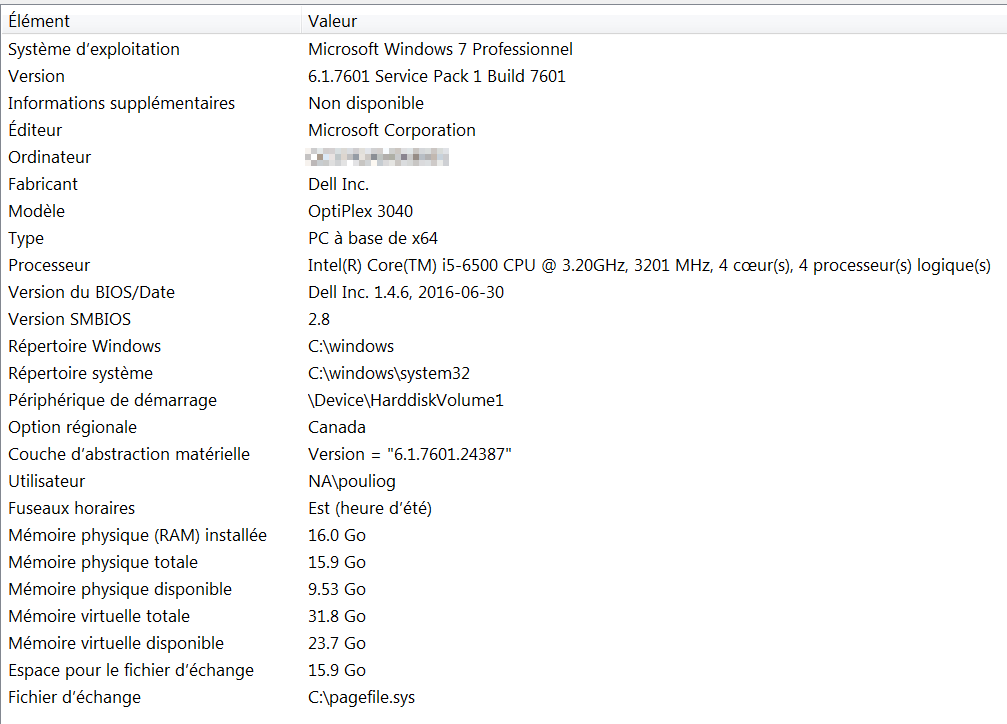The height and width of the screenshot is (724, 1007).
Task: Click the "C:\windows" directory value
Action: pos(351,346)
